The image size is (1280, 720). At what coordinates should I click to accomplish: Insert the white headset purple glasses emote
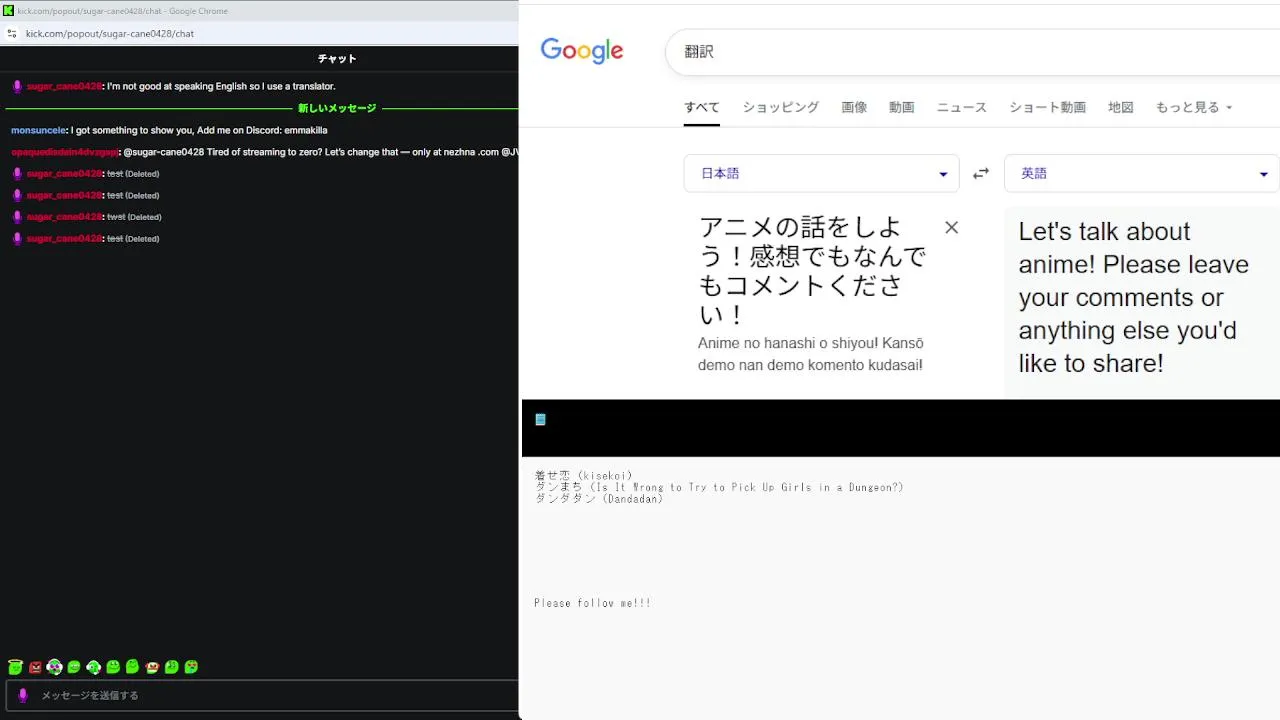[x=54, y=667]
